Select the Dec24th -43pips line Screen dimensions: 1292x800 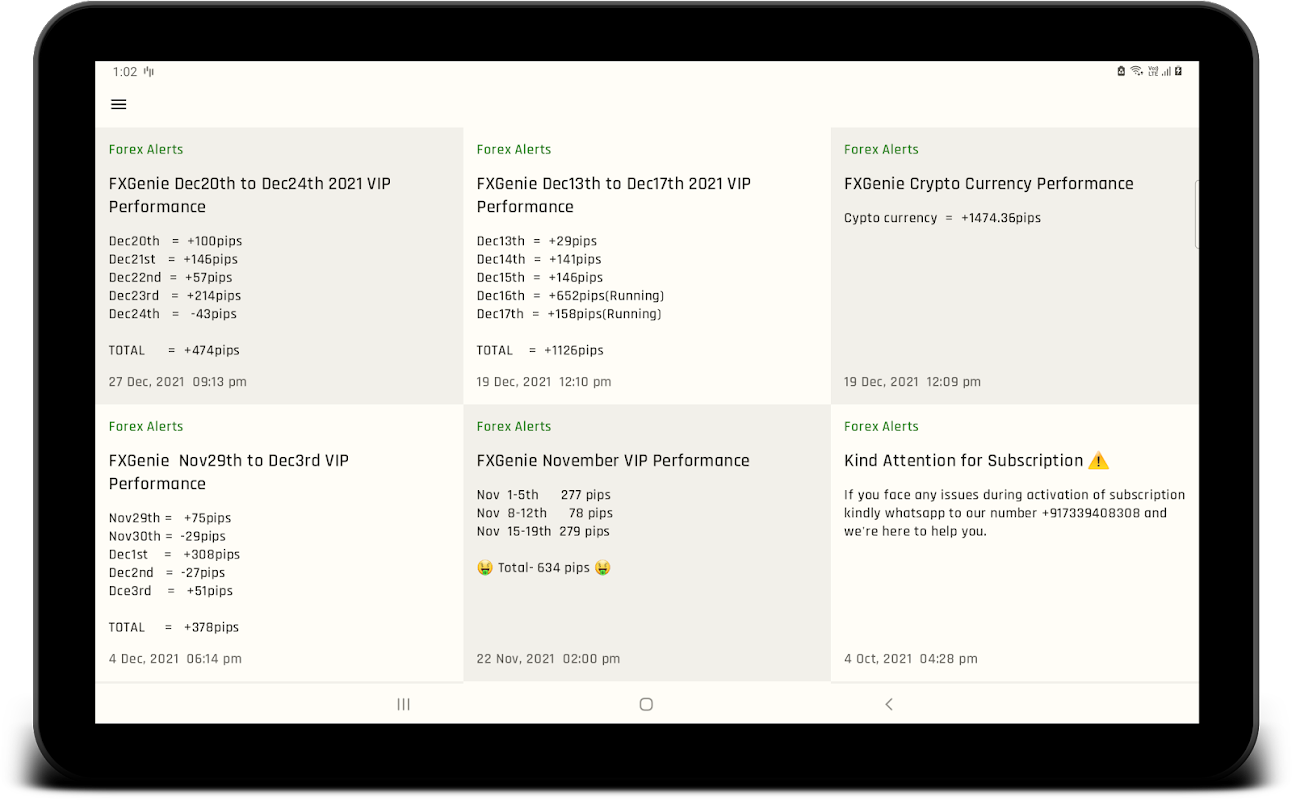click(x=173, y=314)
